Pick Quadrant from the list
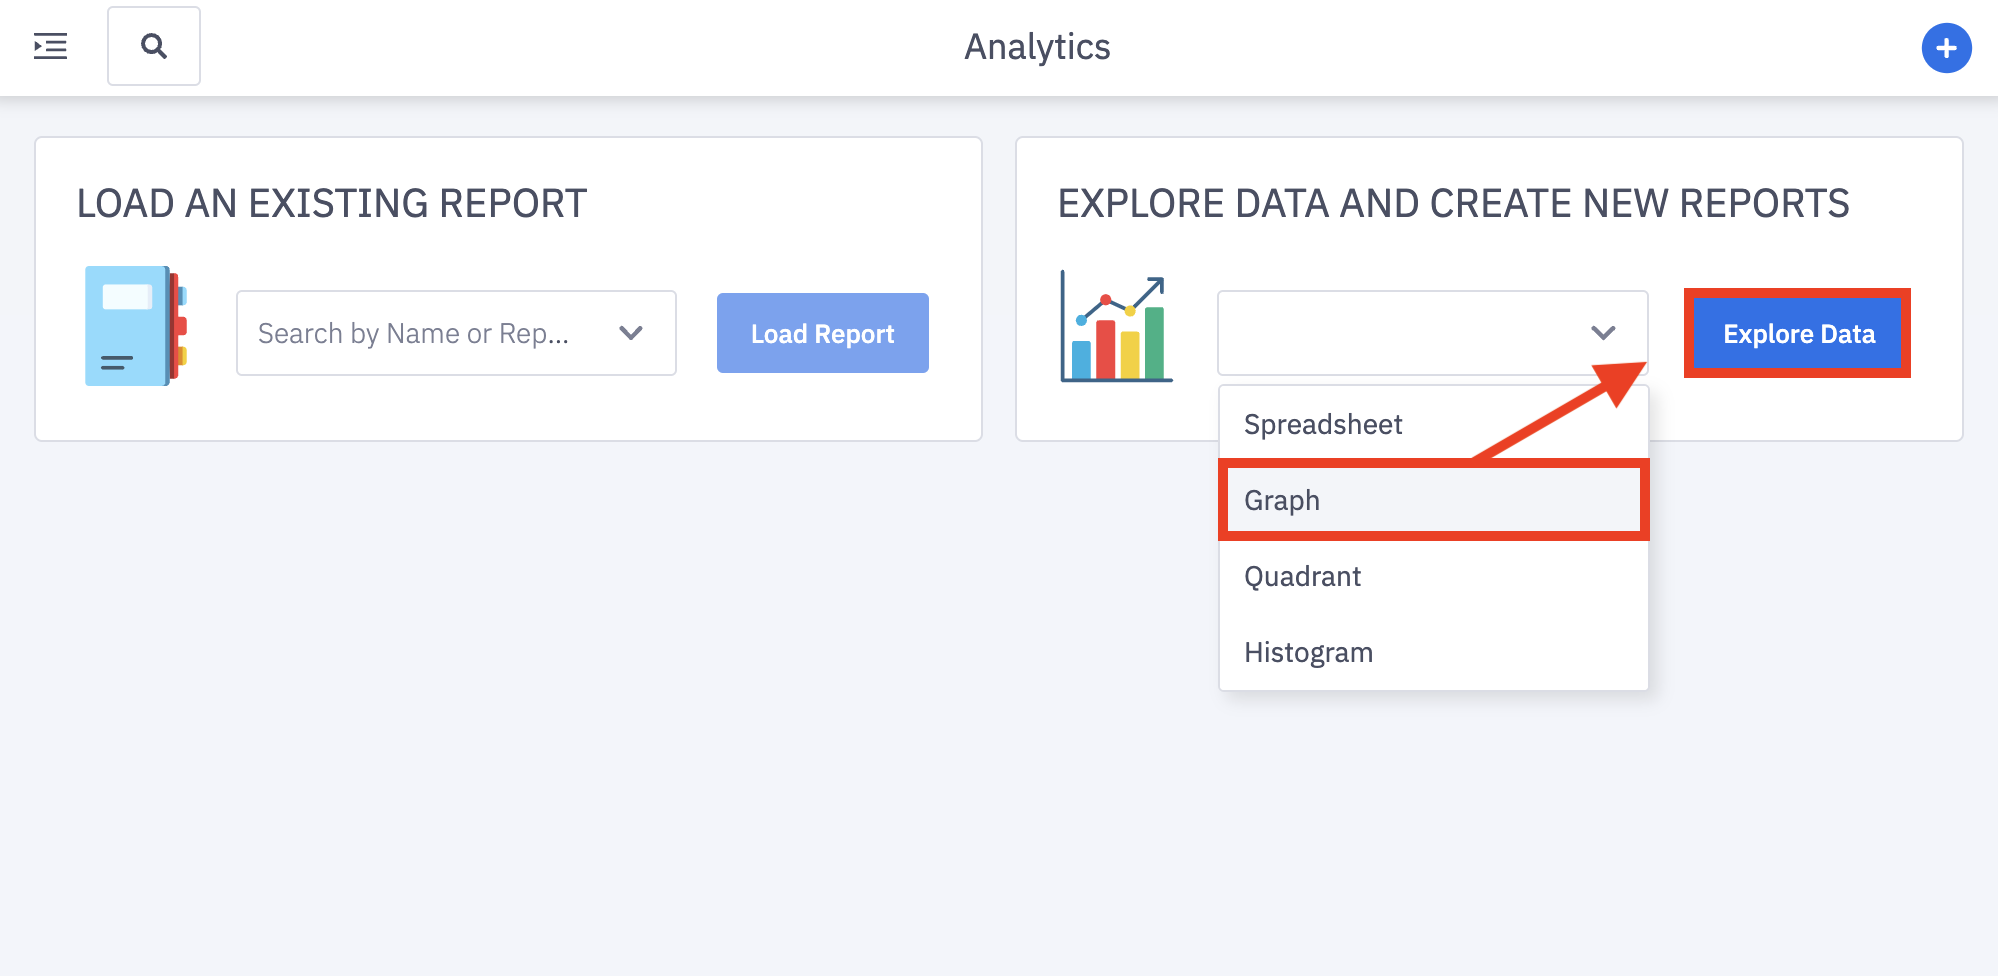The height and width of the screenshot is (976, 1998). pyautogui.click(x=1433, y=576)
